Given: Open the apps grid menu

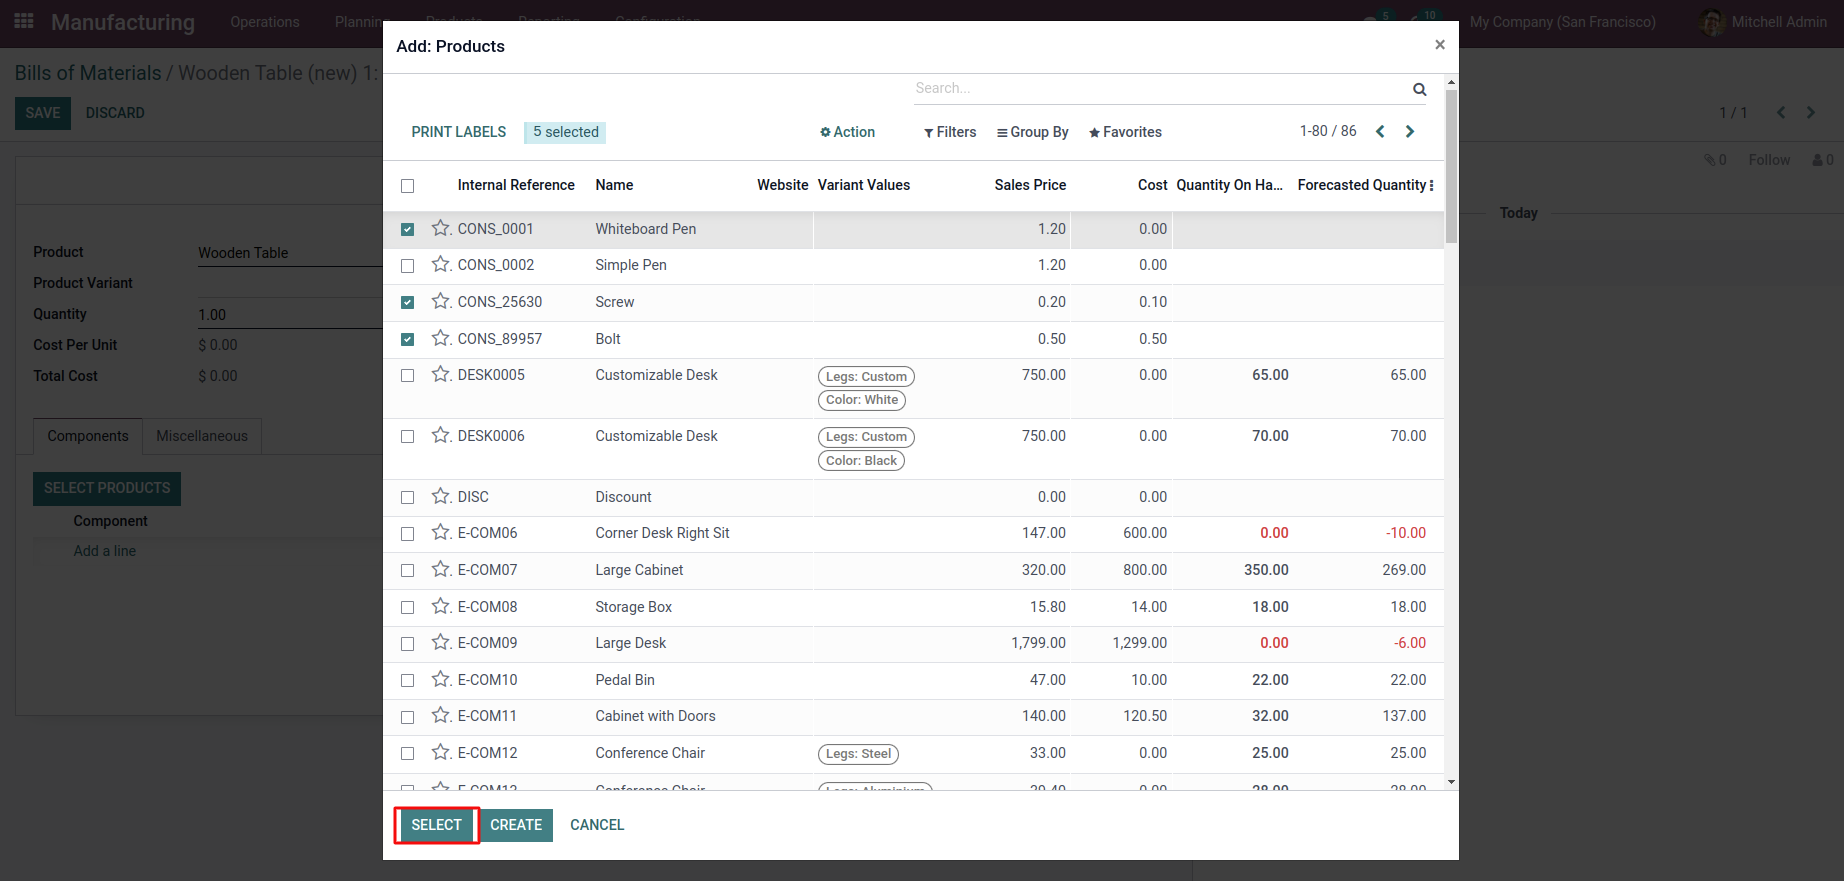Looking at the screenshot, I should coord(24,21).
